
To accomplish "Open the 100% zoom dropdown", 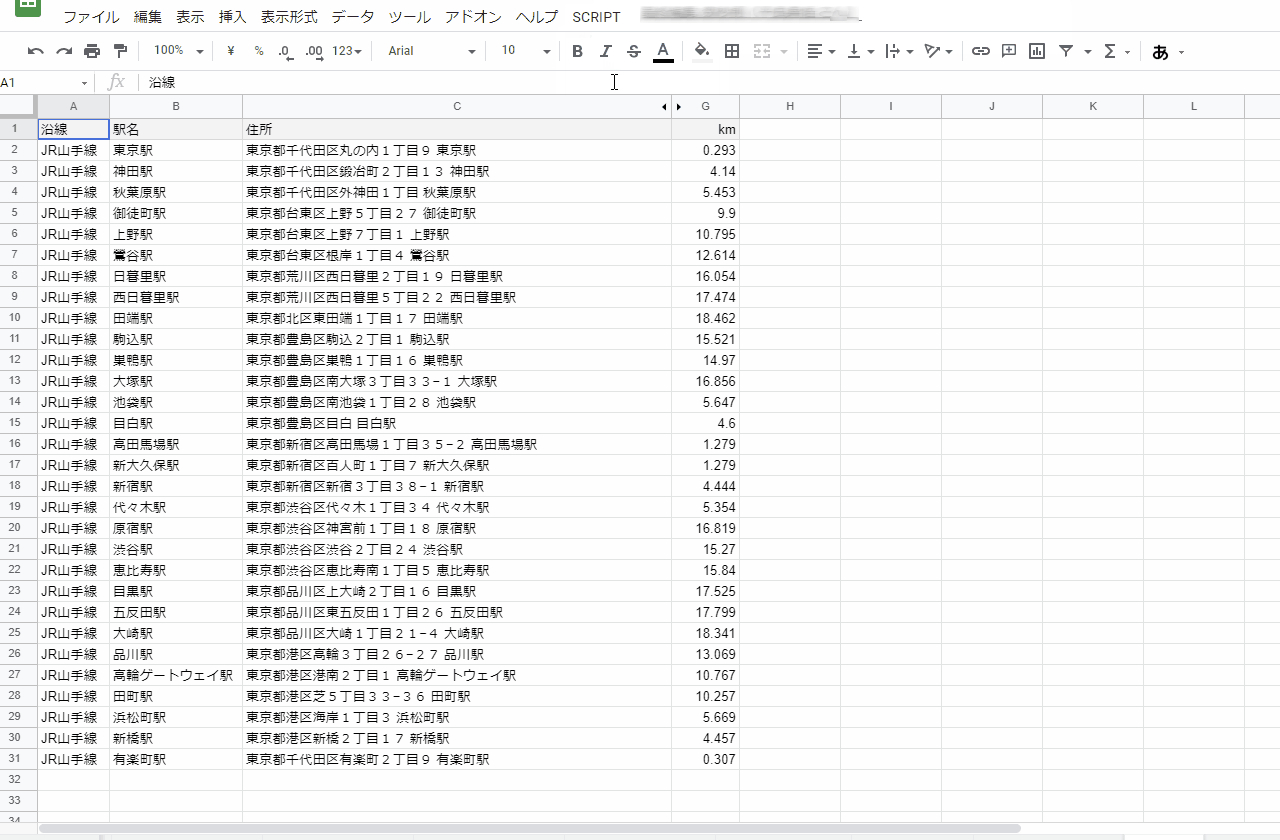I will click(x=178, y=51).
